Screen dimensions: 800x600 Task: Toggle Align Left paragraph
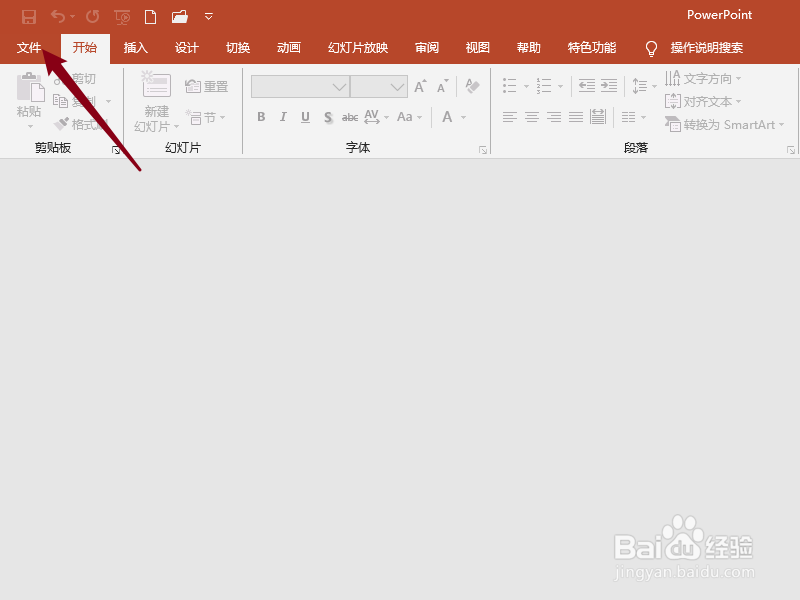tap(510, 117)
